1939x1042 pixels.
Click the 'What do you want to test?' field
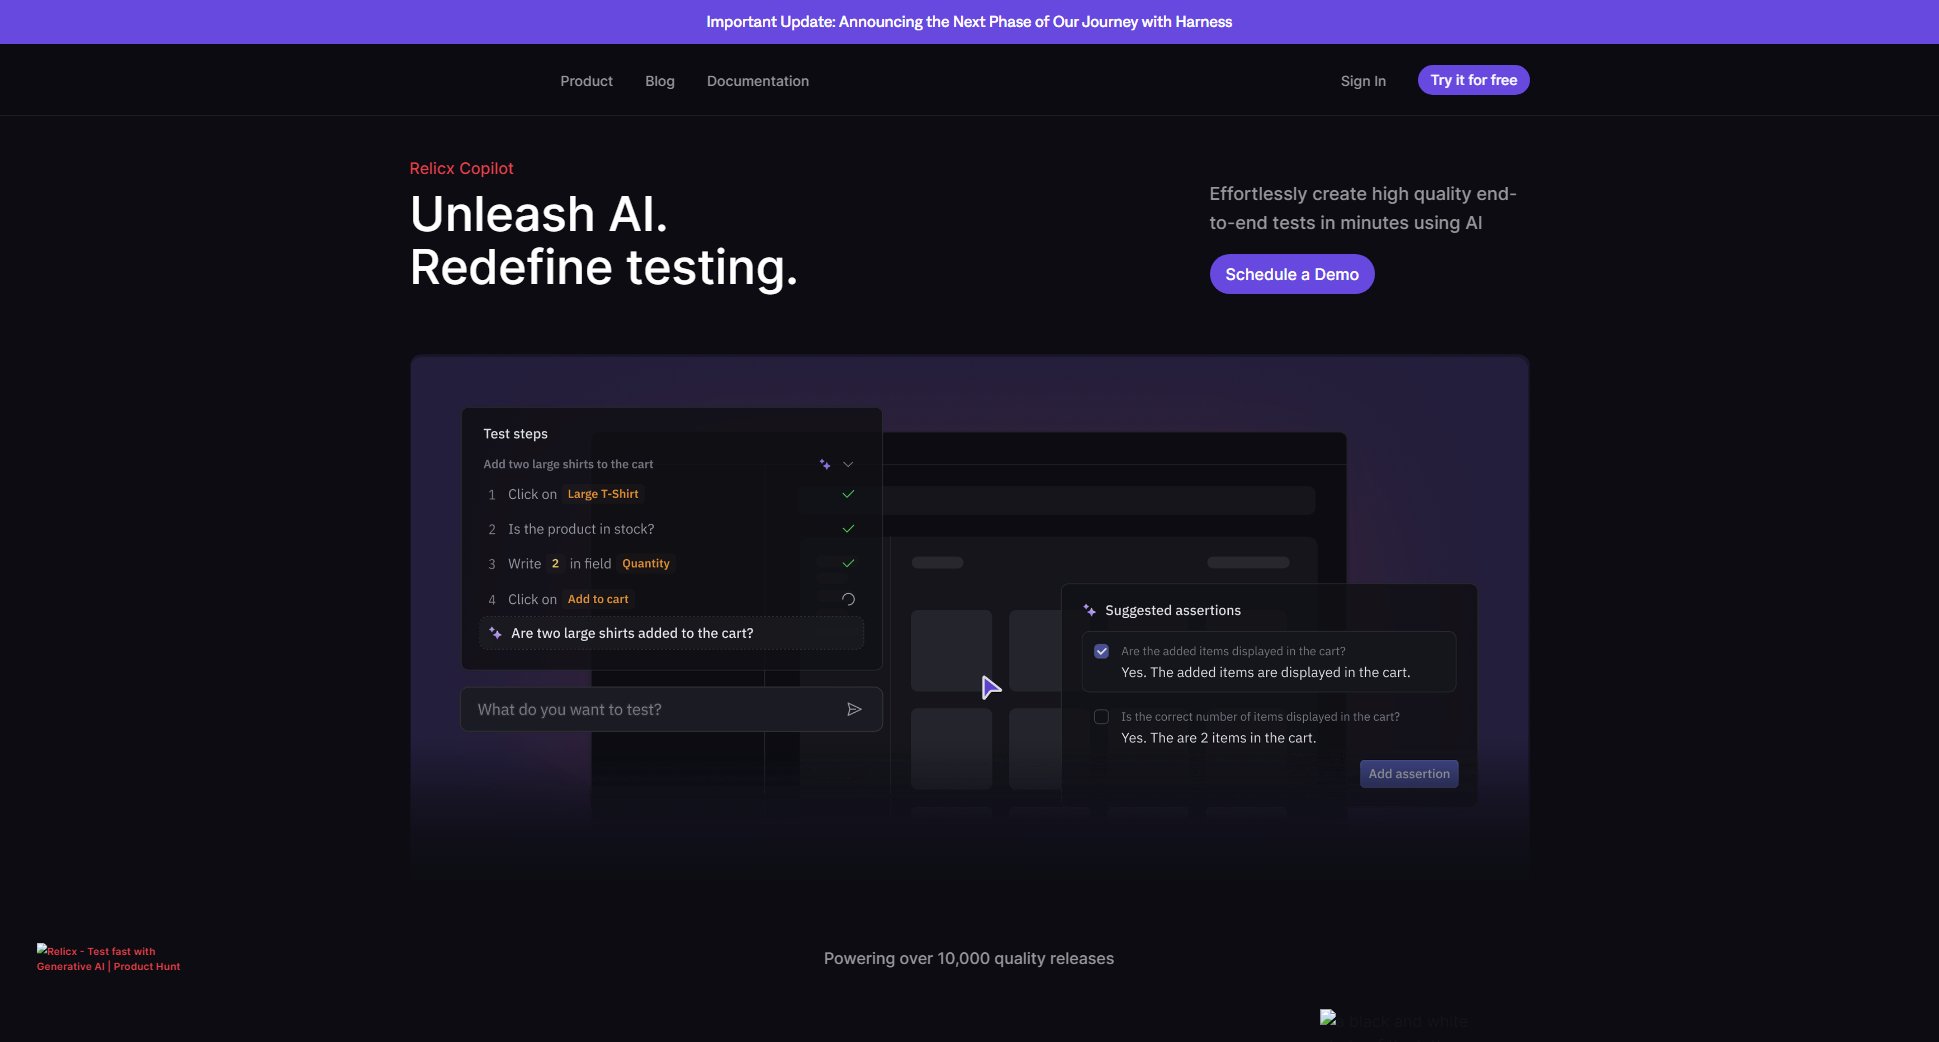pos(650,709)
